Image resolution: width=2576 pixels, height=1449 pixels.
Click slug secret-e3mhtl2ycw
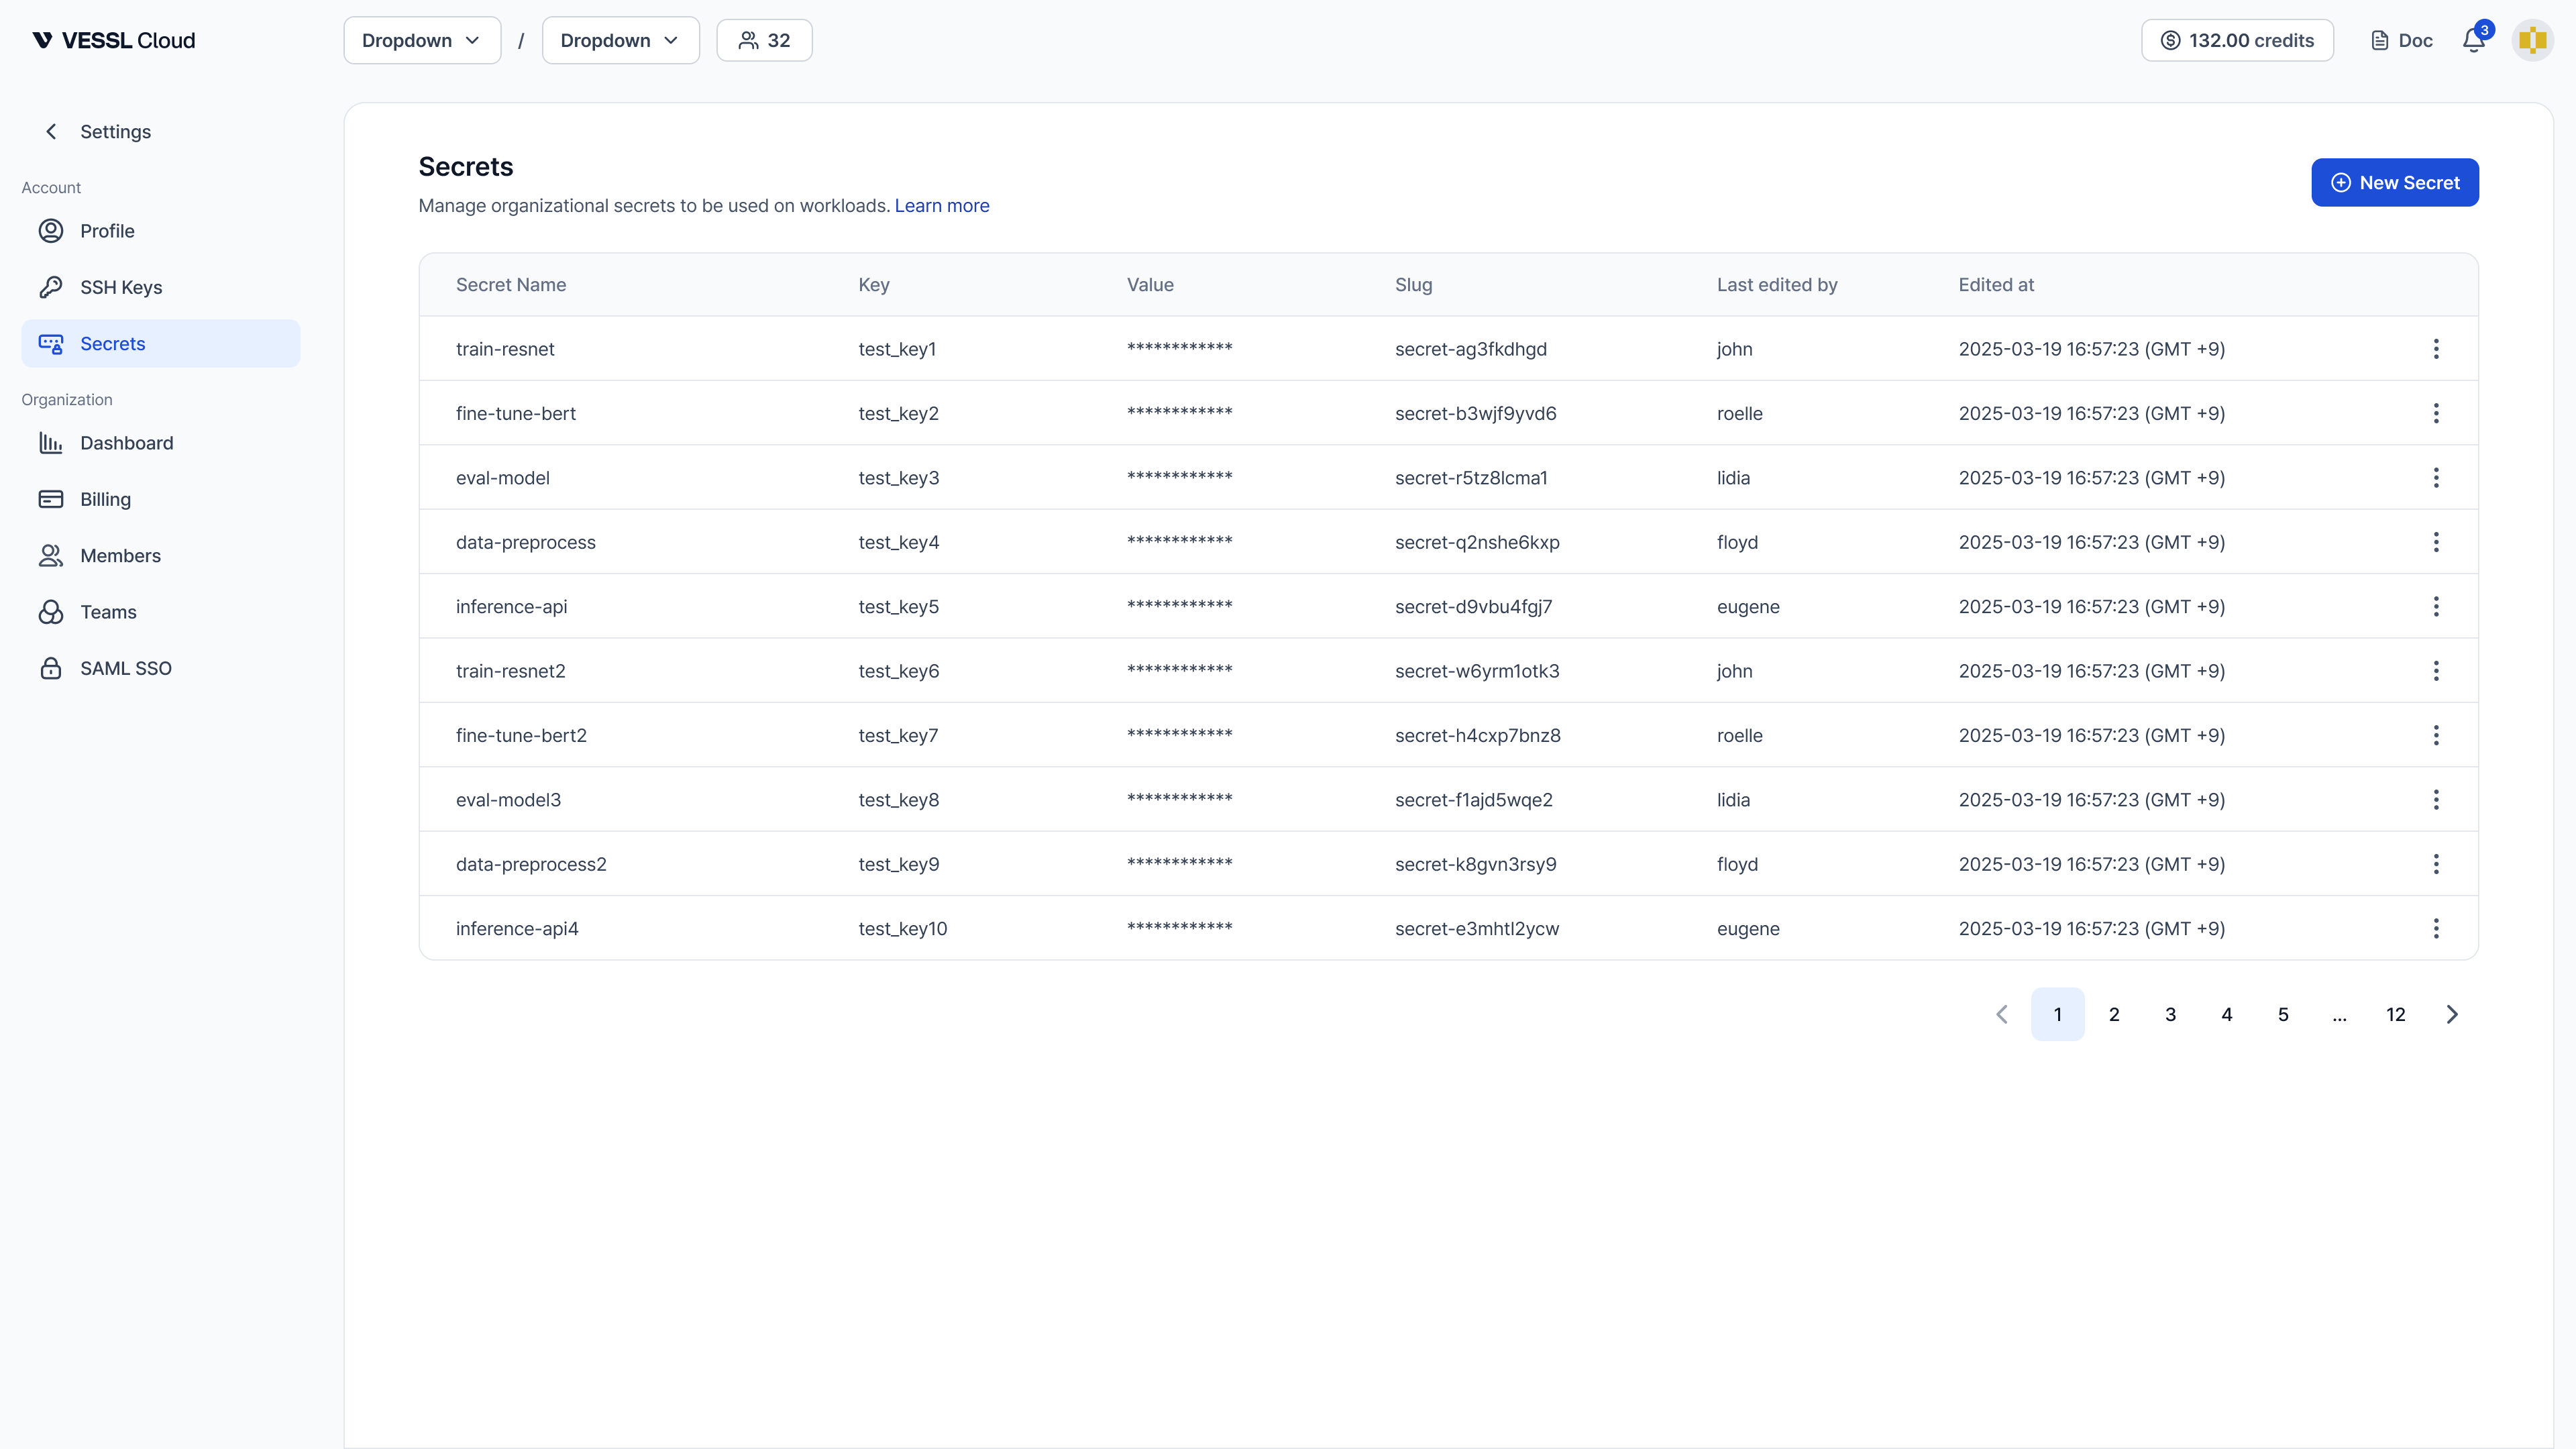point(1477,928)
